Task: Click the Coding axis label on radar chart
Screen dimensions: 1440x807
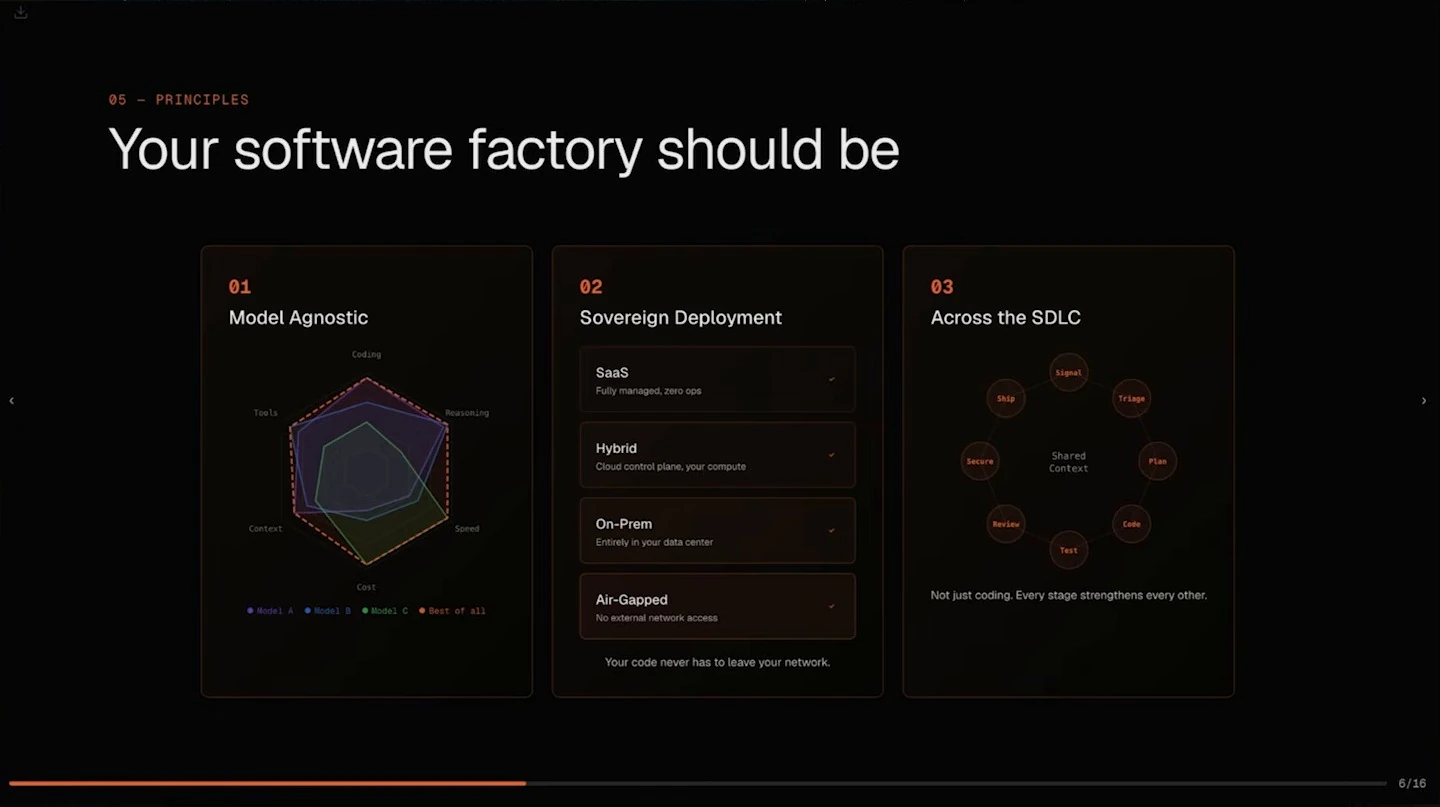Action: coord(366,354)
